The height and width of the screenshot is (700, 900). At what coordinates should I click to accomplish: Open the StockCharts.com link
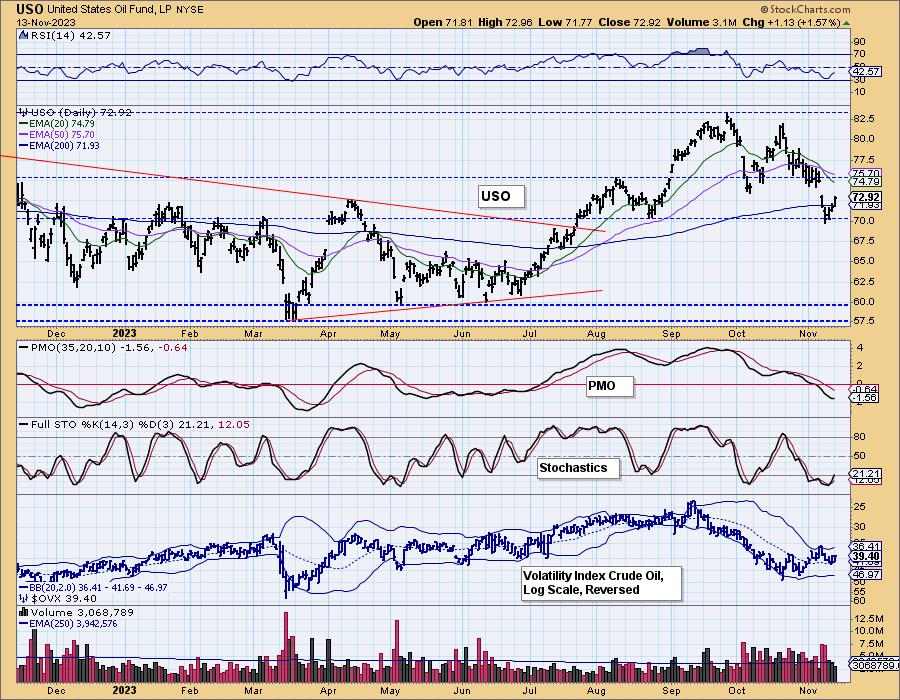[x=810, y=9]
